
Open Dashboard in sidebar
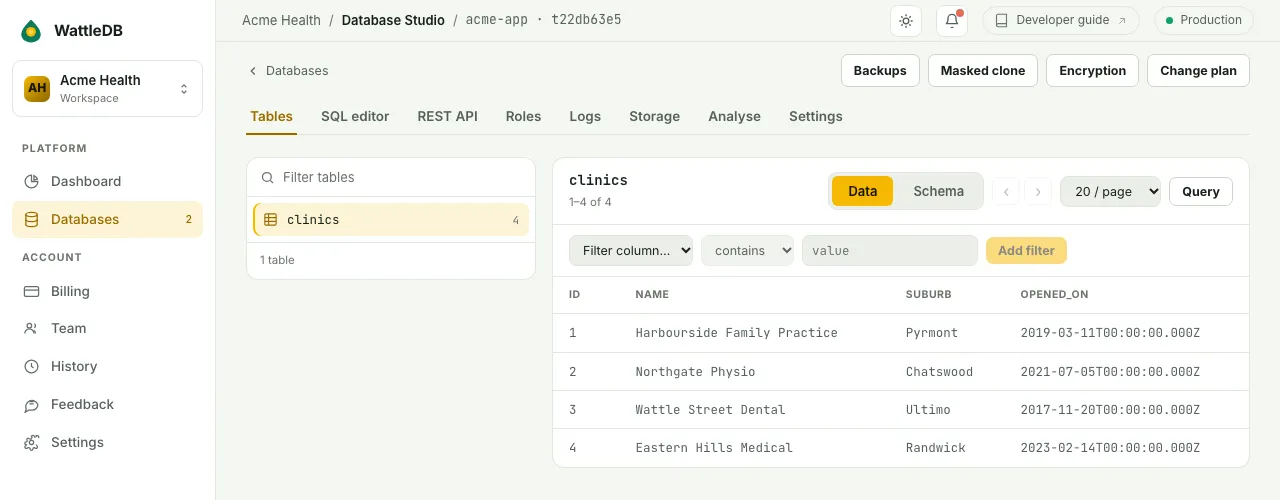(x=107, y=181)
